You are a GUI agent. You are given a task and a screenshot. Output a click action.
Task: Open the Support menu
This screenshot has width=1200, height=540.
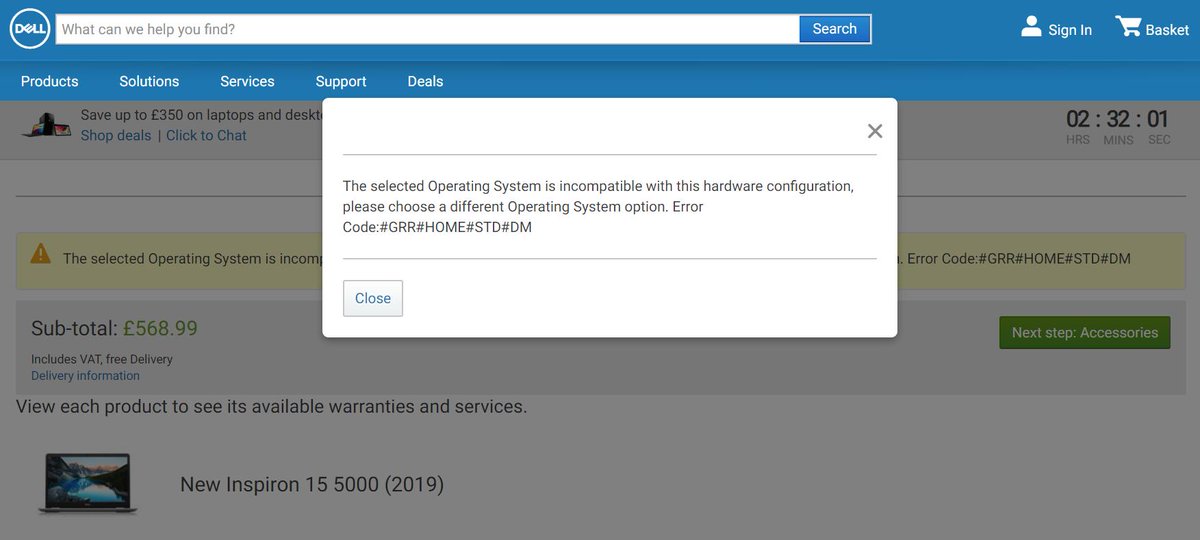[341, 82]
